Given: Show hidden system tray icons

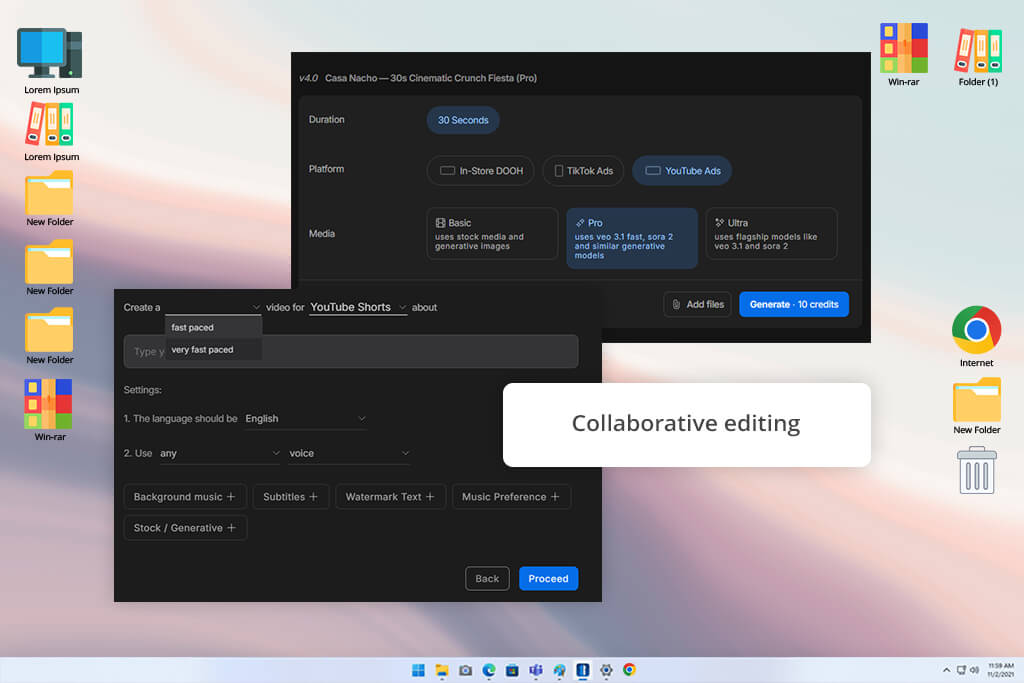Looking at the screenshot, I should click(946, 670).
